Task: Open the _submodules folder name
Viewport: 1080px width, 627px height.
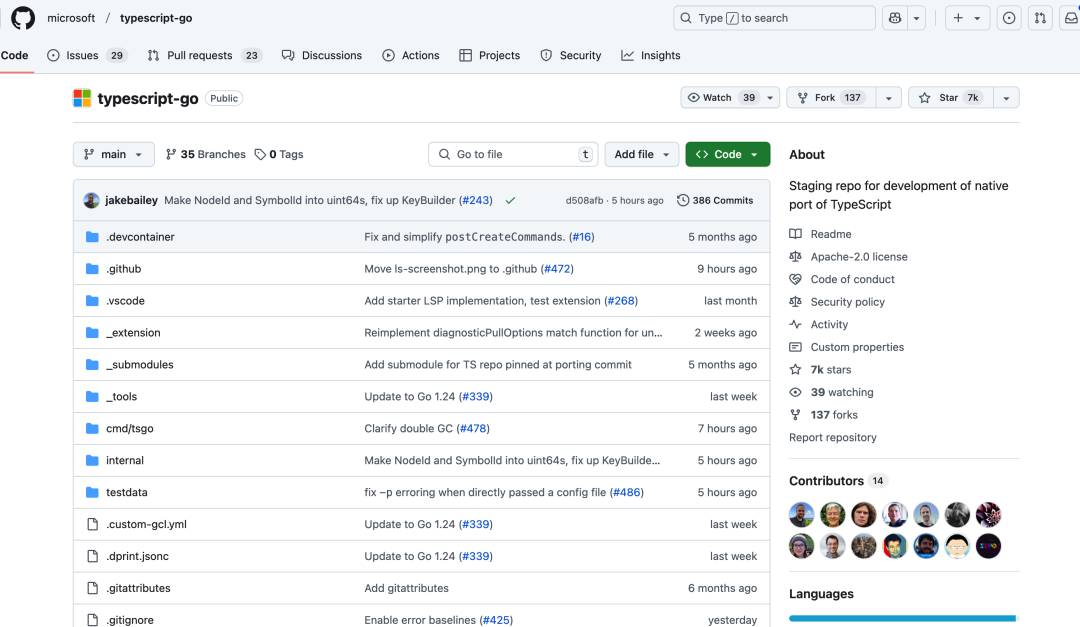Action: [x=140, y=364]
